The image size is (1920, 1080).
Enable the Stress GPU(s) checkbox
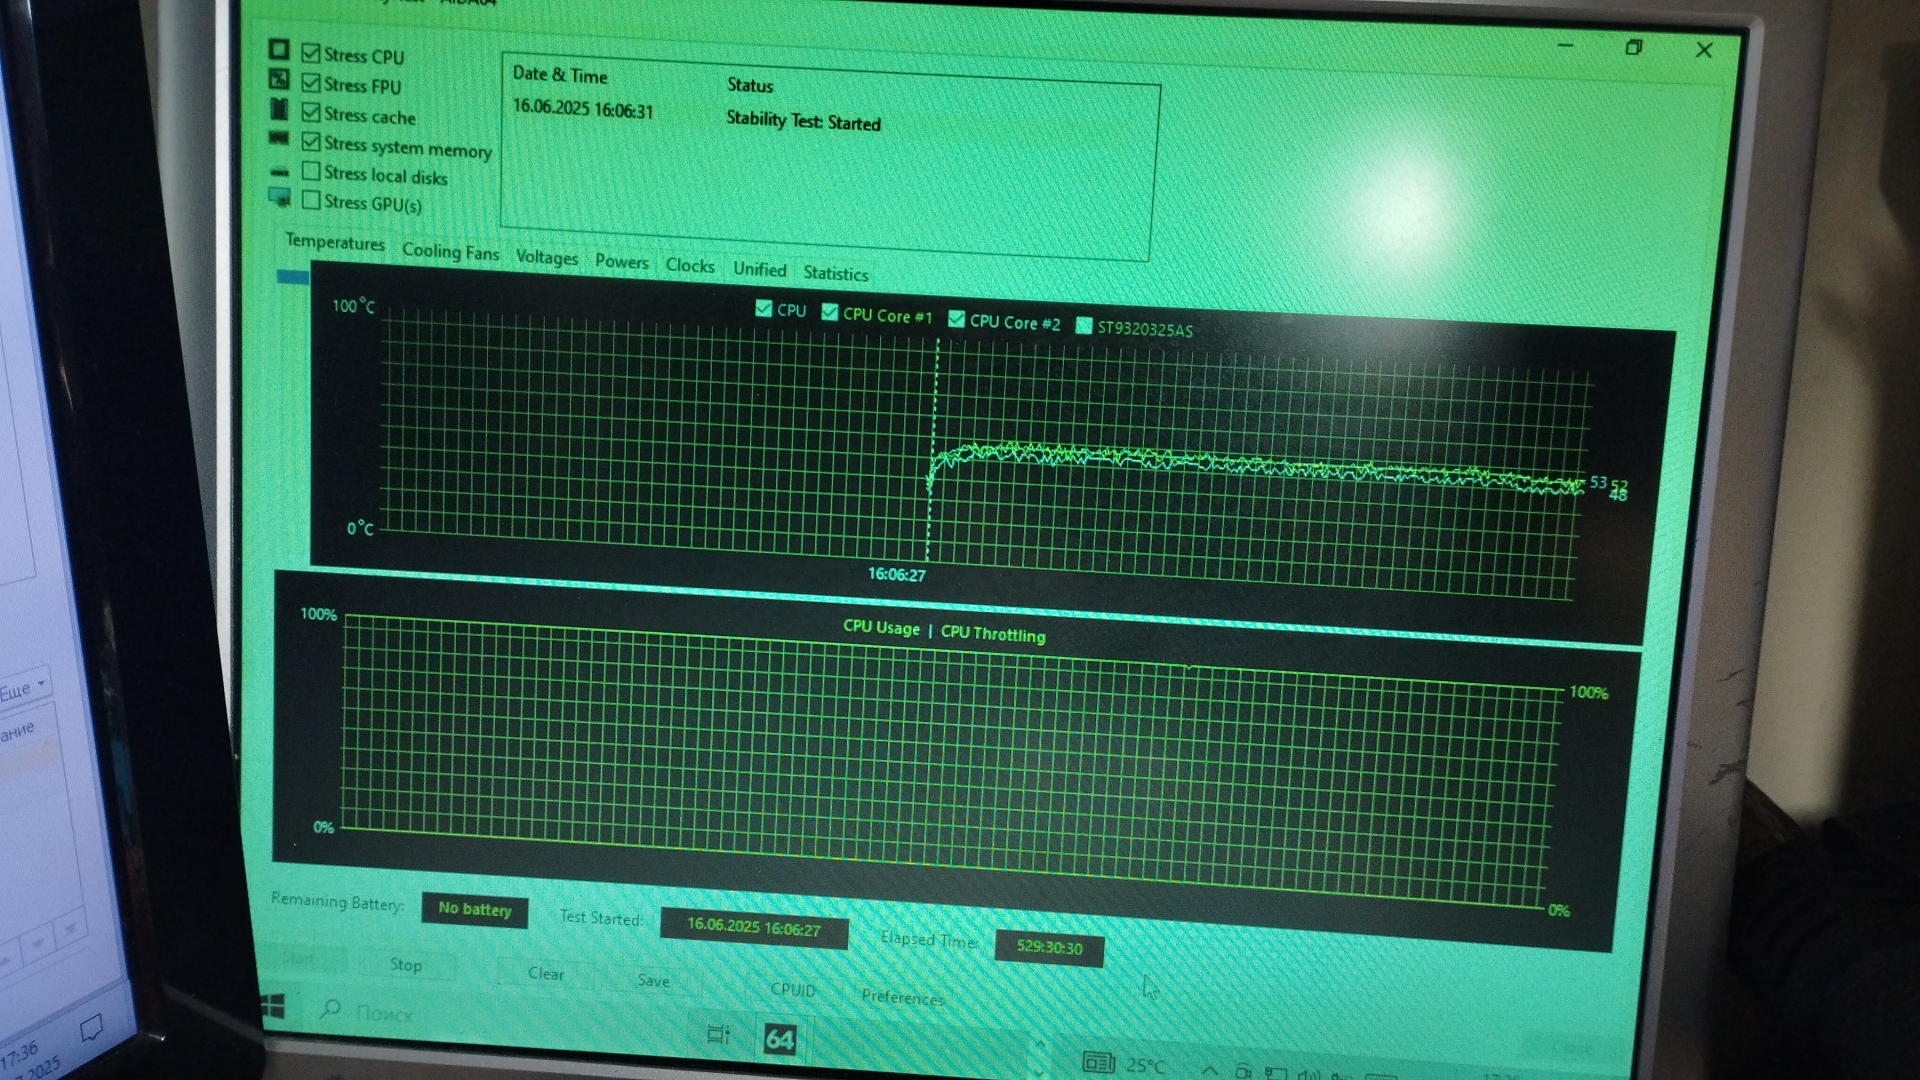point(311,201)
